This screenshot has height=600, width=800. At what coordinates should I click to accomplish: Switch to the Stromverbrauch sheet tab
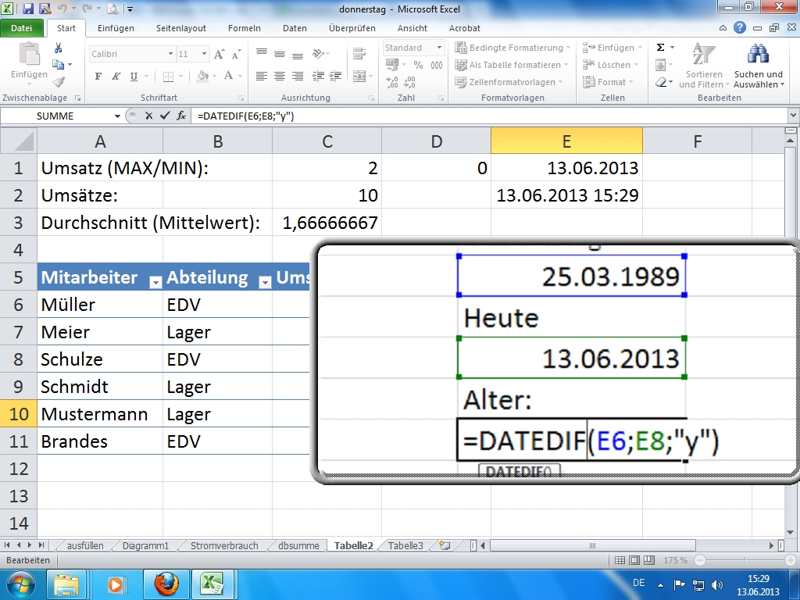(x=224, y=545)
